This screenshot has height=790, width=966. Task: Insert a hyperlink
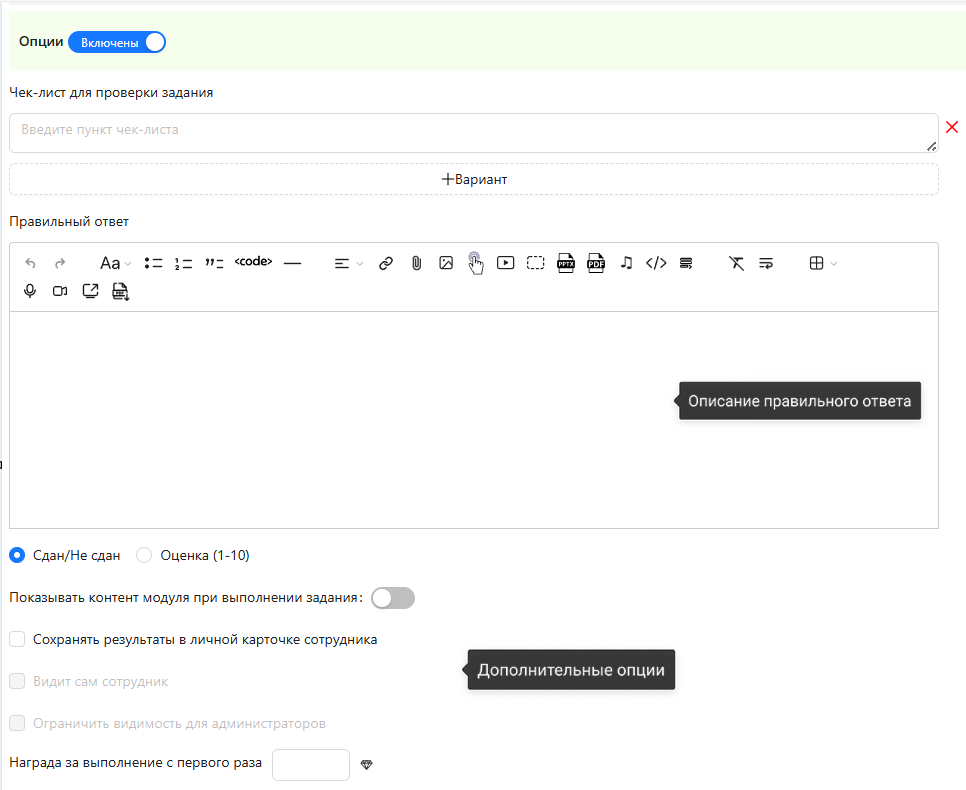386,263
